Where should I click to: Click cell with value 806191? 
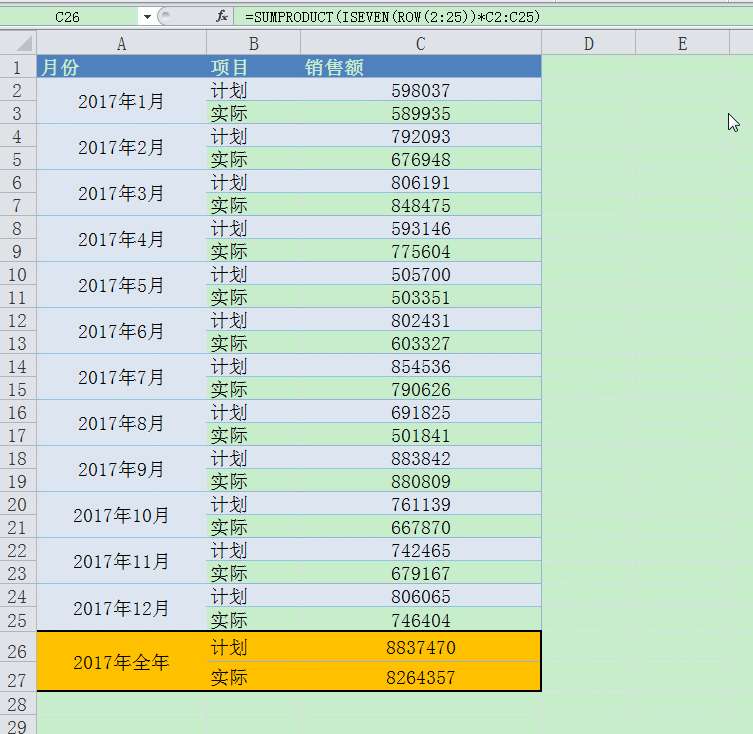(421, 182)
